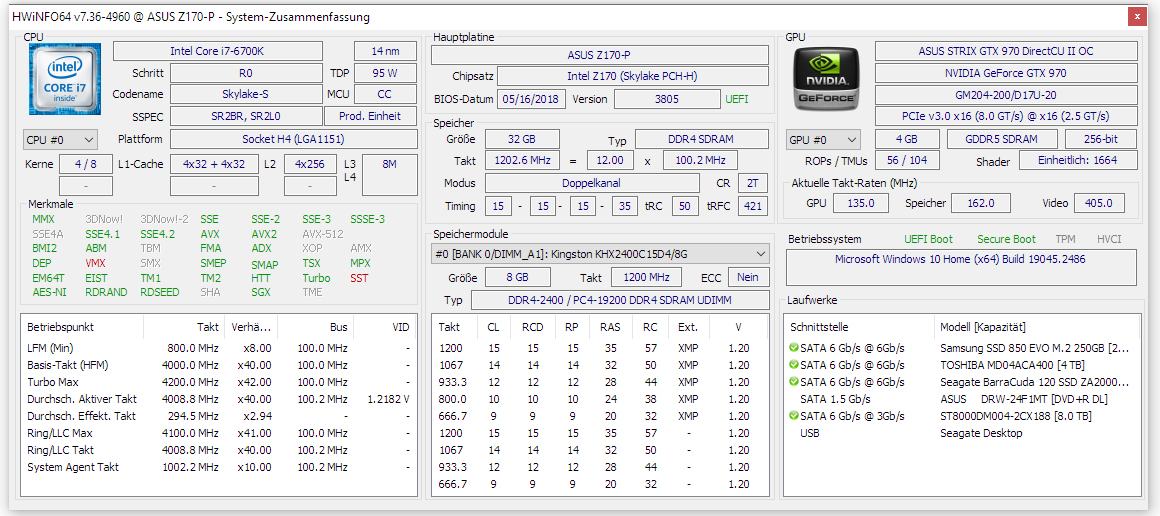The width and height of the screenshot is (1160, 516).
Task: Click the VID column header
Action: tap(386, 326)
